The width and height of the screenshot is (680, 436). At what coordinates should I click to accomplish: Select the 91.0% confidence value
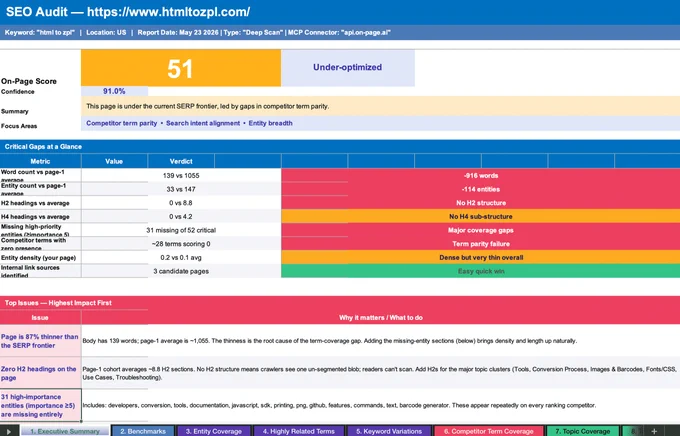pos(114,91)
